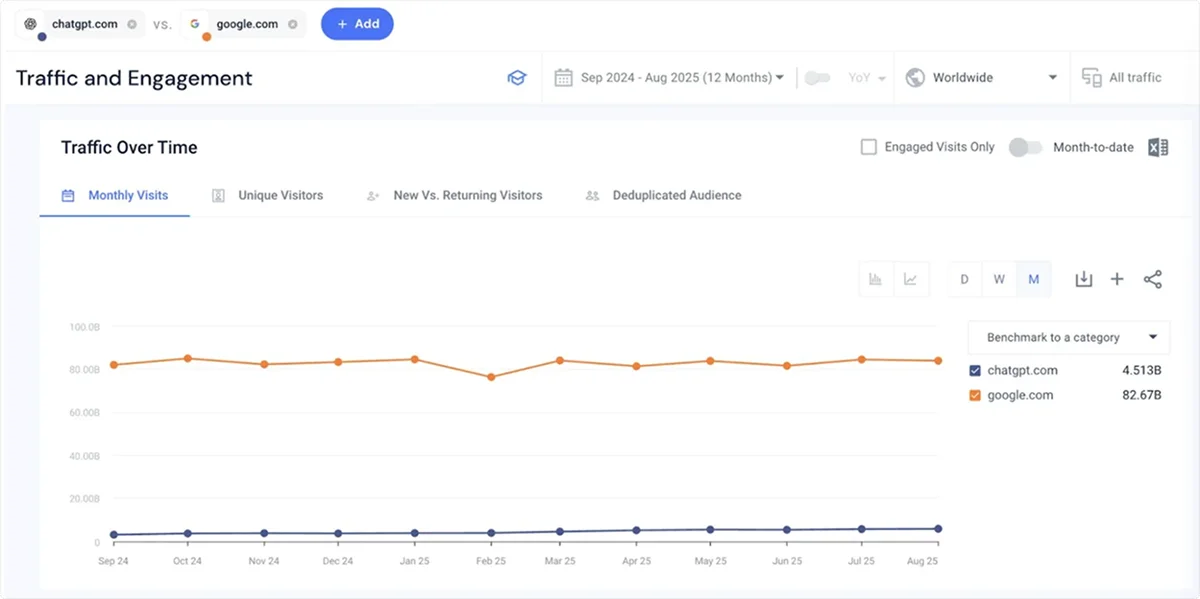Switch chart to bar chart view
Image resolution: width=1200 pixels, height=599 pixels.
[877, 279]
